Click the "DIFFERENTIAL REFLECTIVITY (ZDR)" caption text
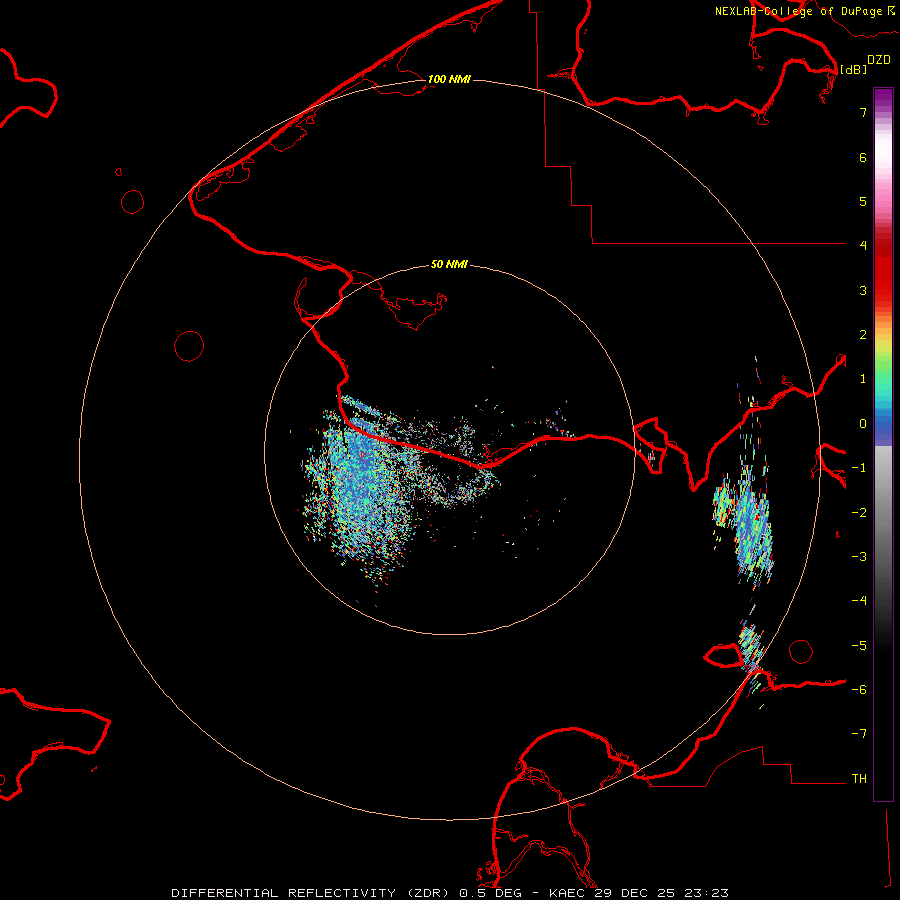Image resolution: width=900 pixels, height=900 pixels. click(x=312, y=893)
